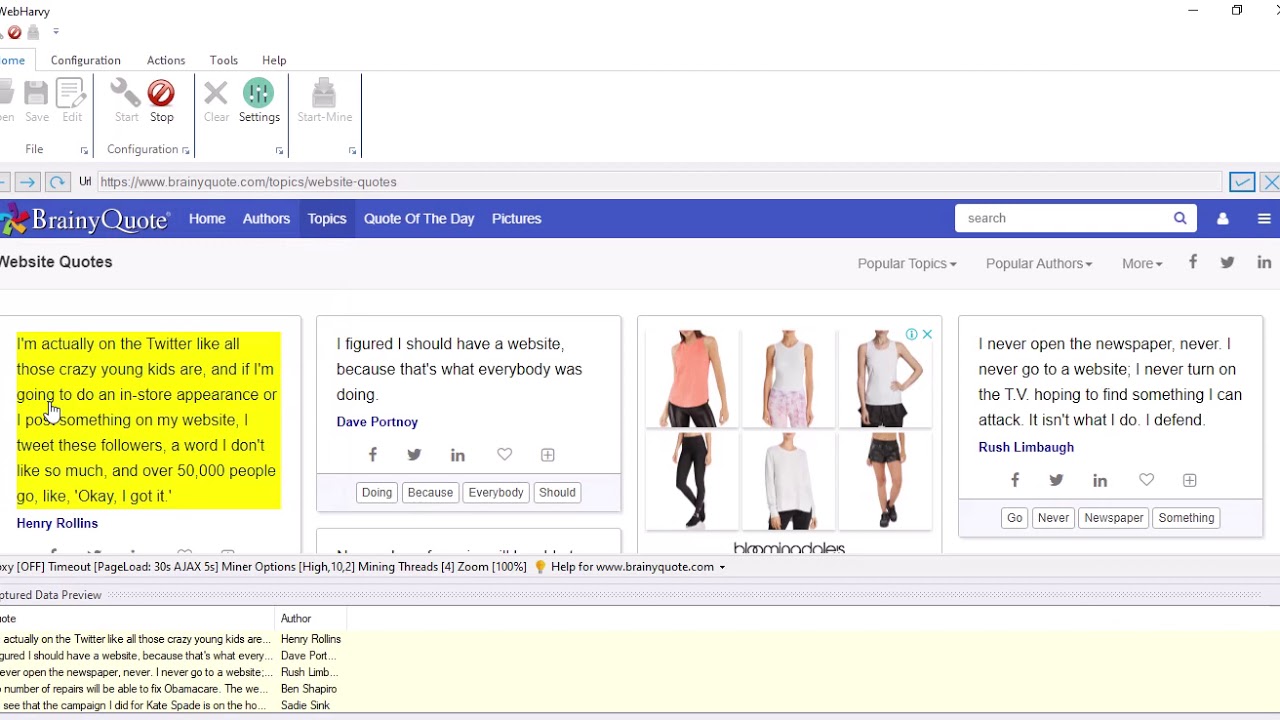Click the Newspaper tag
1280x720 pixels.
(1114, 518)
